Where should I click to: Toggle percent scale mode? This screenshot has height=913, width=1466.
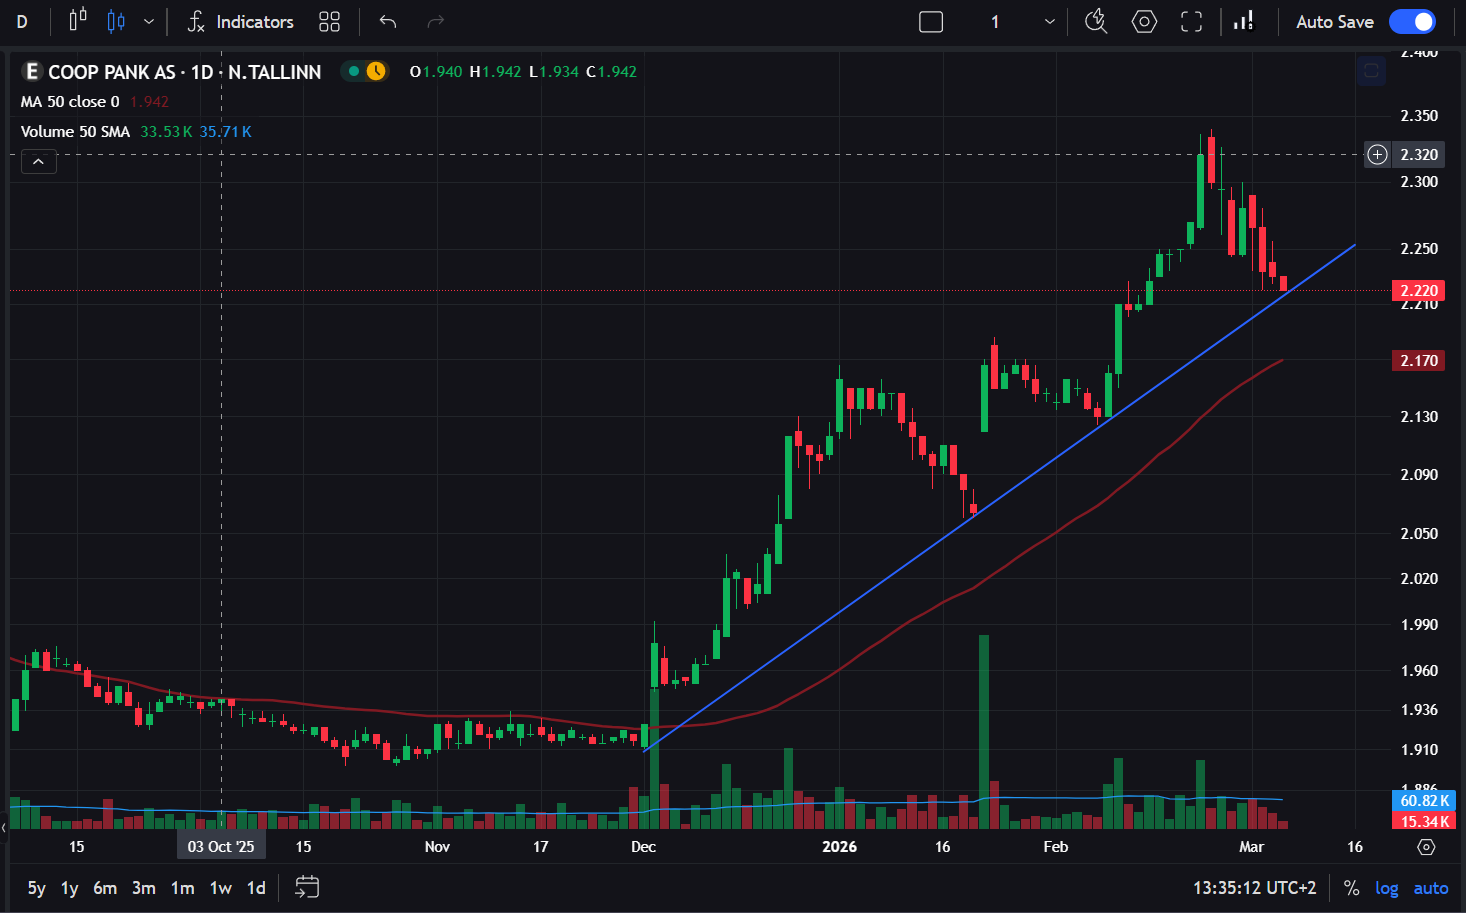(1351, 888)
